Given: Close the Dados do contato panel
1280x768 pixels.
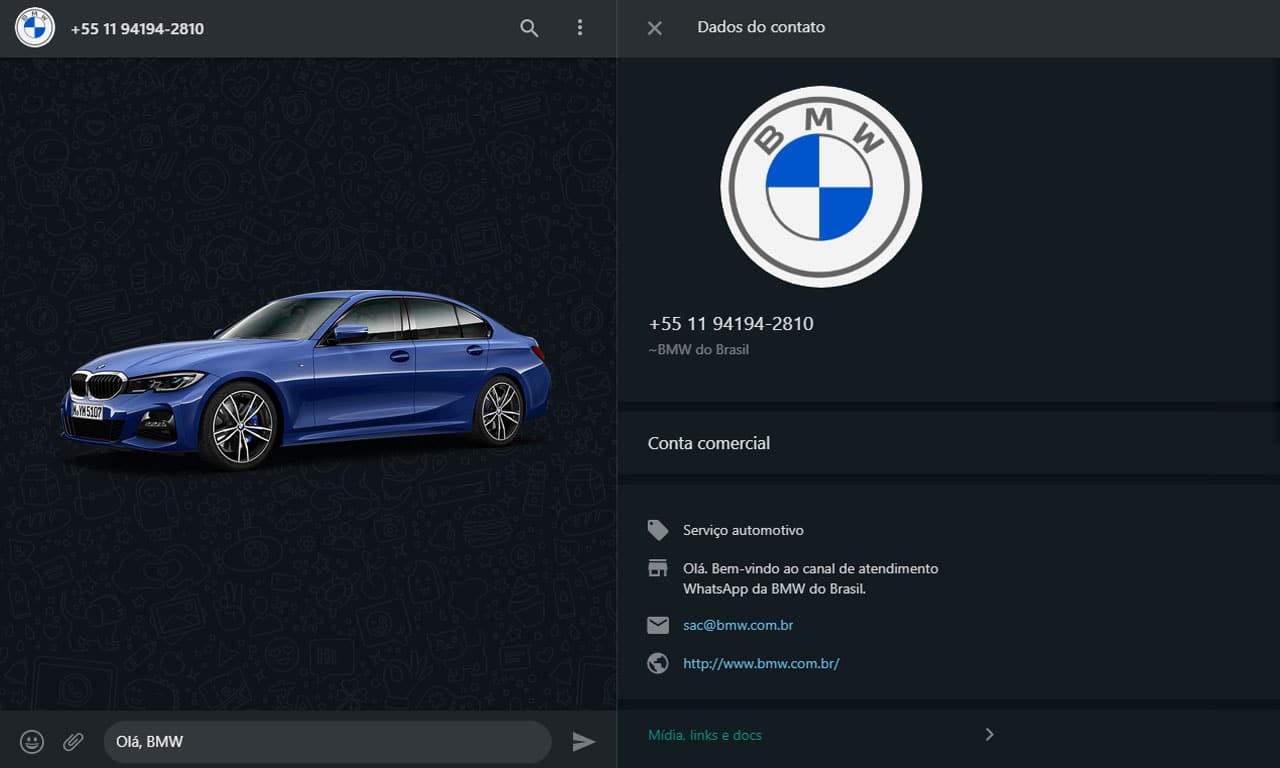Looking at the screenshot, I should (x=655, y=28).
